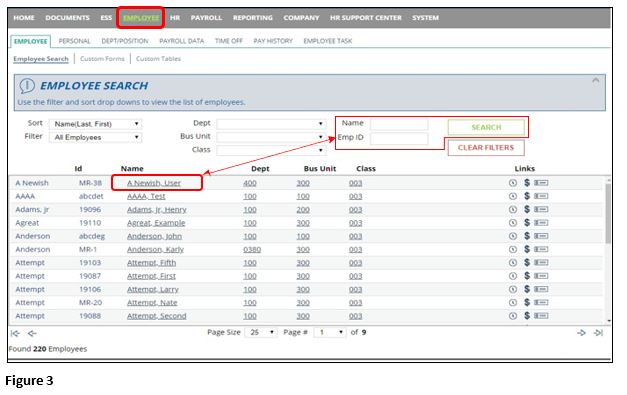This screenshot has width=627, height=395.
Task: Click the clock icon for Attempt, Second
Action: coord(513,316)
